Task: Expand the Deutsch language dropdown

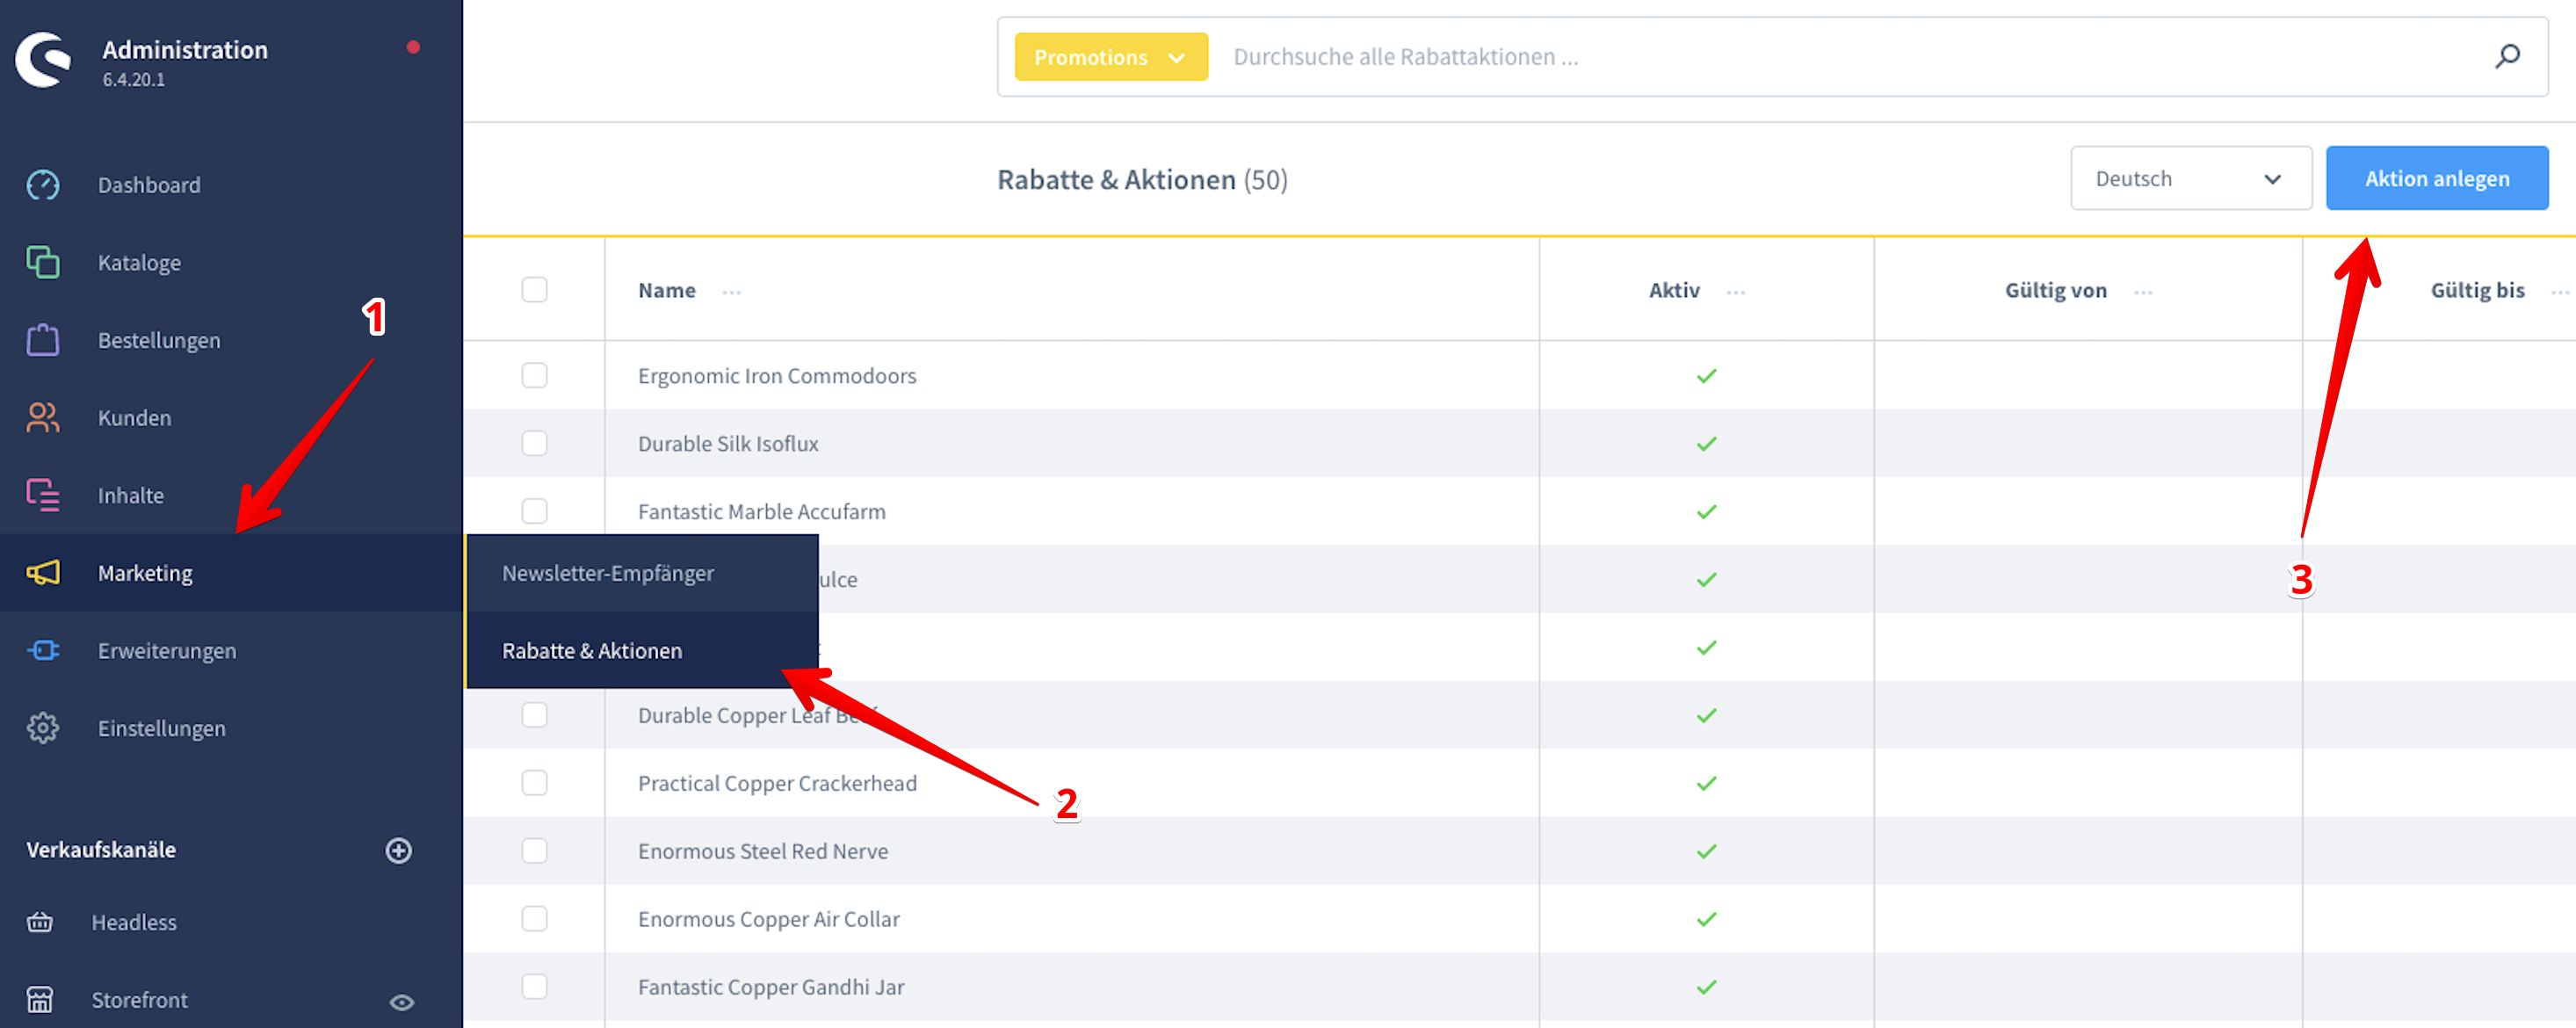Action: click(2190, 178)
